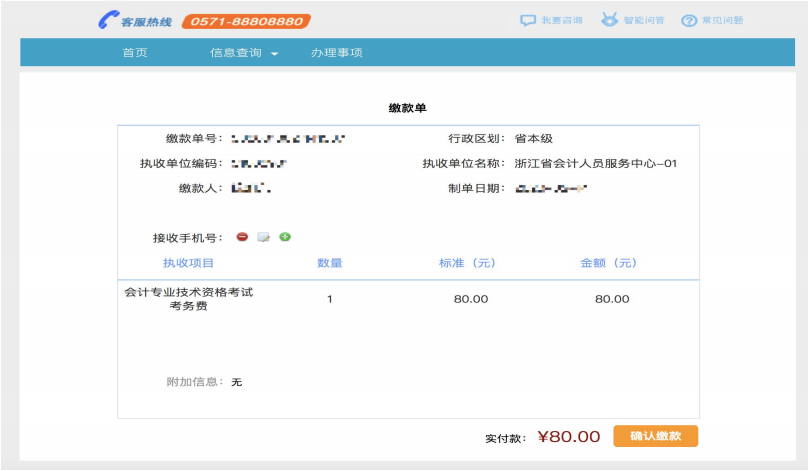Click the 智能问答 robot icon
Image resolution: width=812 pixels, height=471 pixels.
[x=609, y=20]
